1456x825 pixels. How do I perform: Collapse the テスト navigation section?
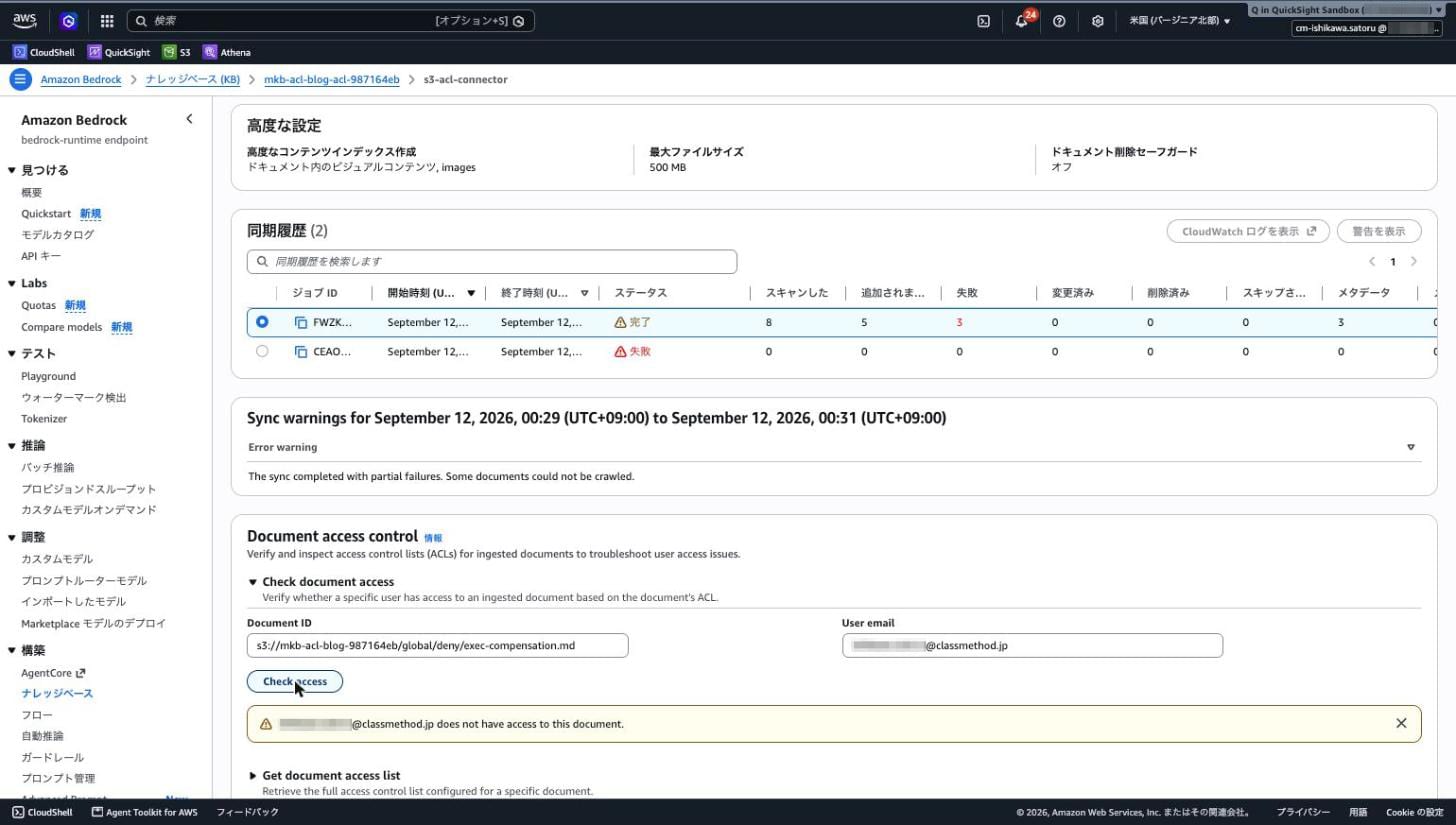point(12,354)
